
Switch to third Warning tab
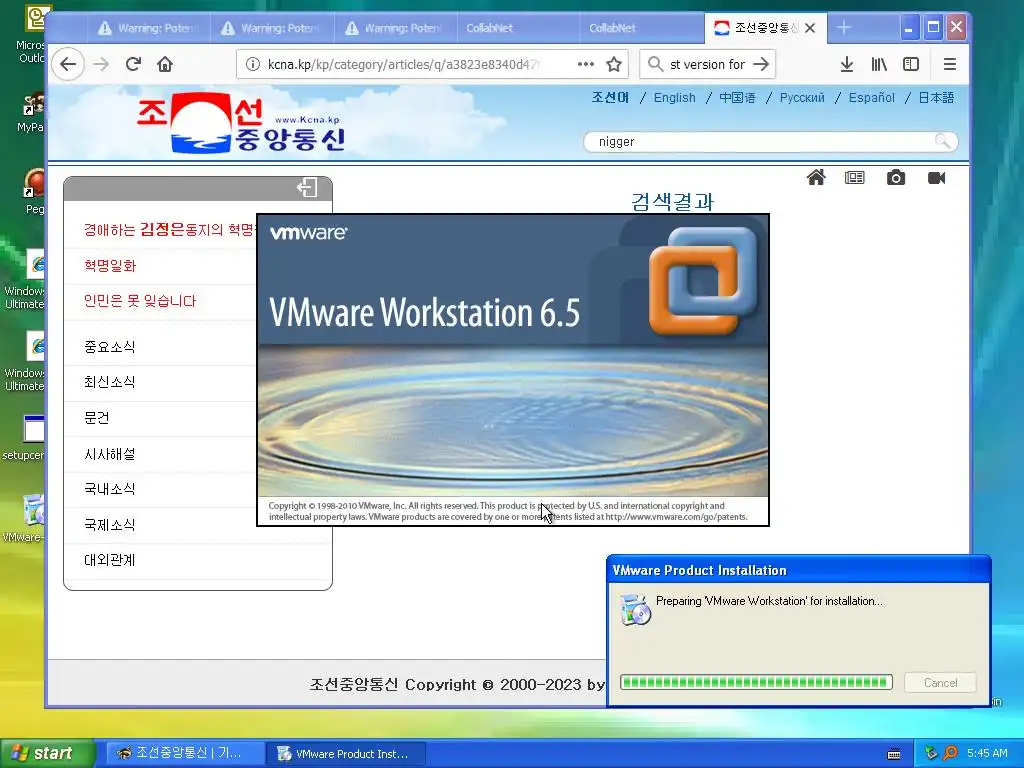point(396,28)
